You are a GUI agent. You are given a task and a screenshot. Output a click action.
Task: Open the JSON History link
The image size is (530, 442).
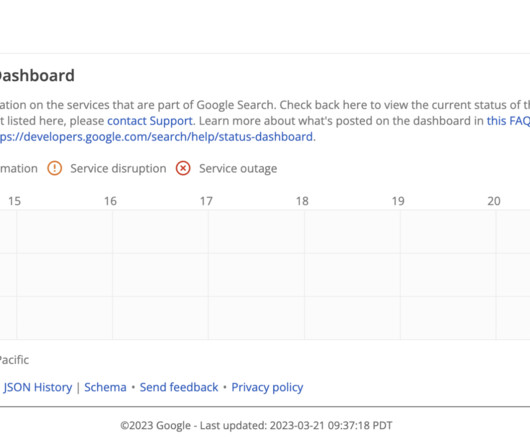click(x=38, y=387)
